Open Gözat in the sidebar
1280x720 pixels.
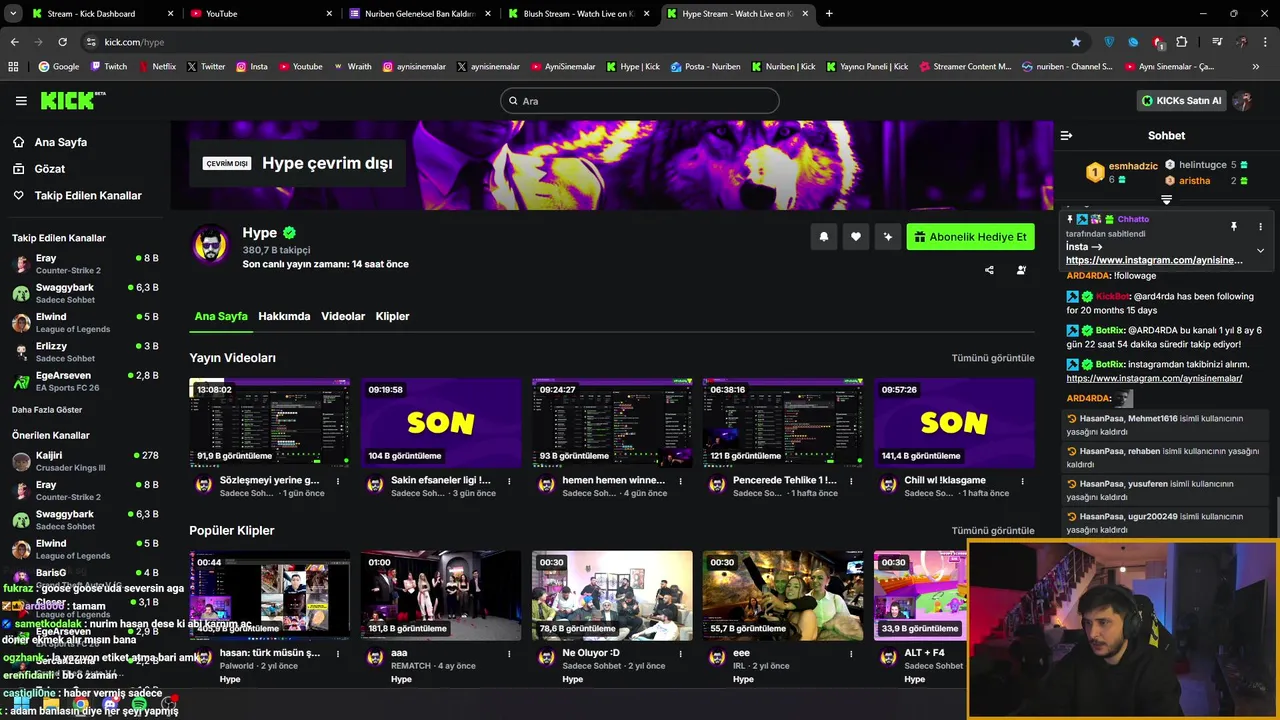point(49,169)
